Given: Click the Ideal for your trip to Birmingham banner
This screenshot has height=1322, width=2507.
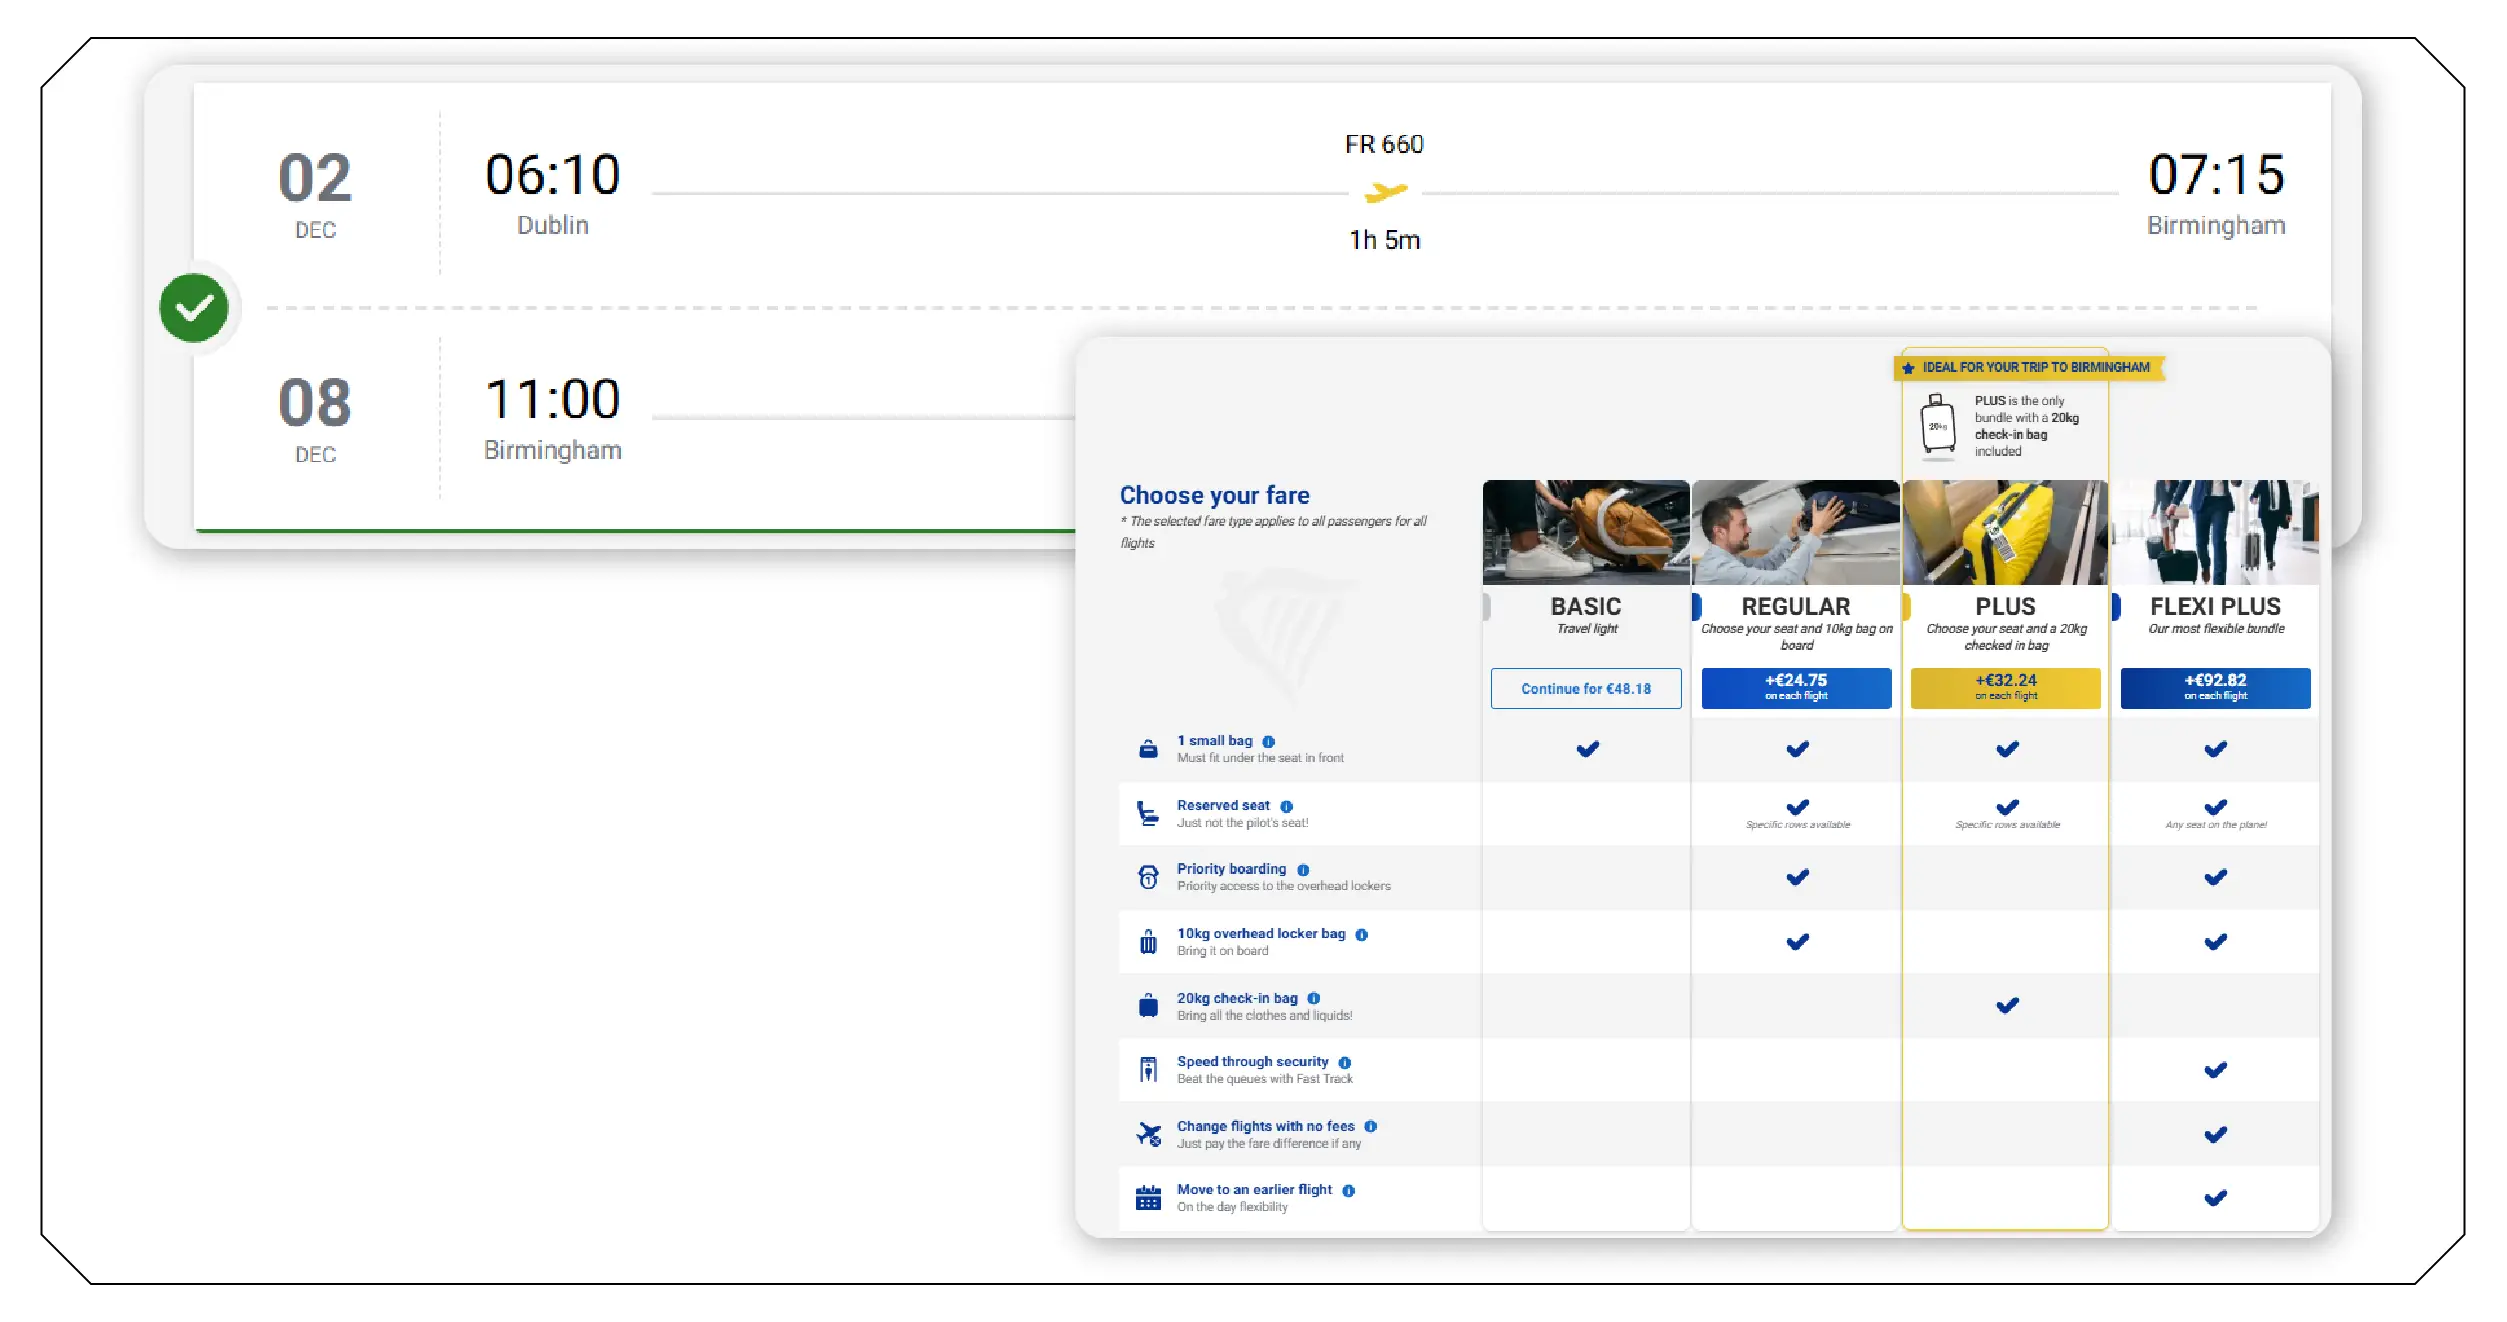Looking at the screenshot, I should click(2030, 367).
